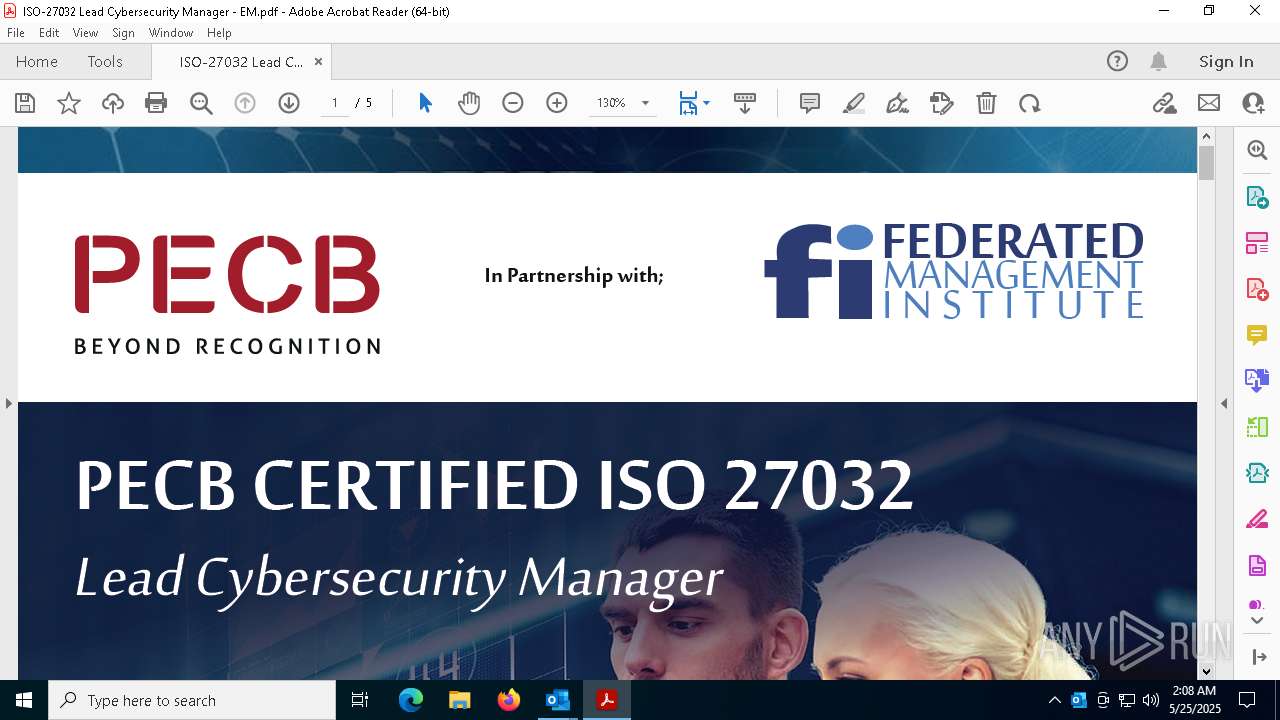Activate the selection arrow tool
Screen dimensions: 1280x720
[425, 103]
